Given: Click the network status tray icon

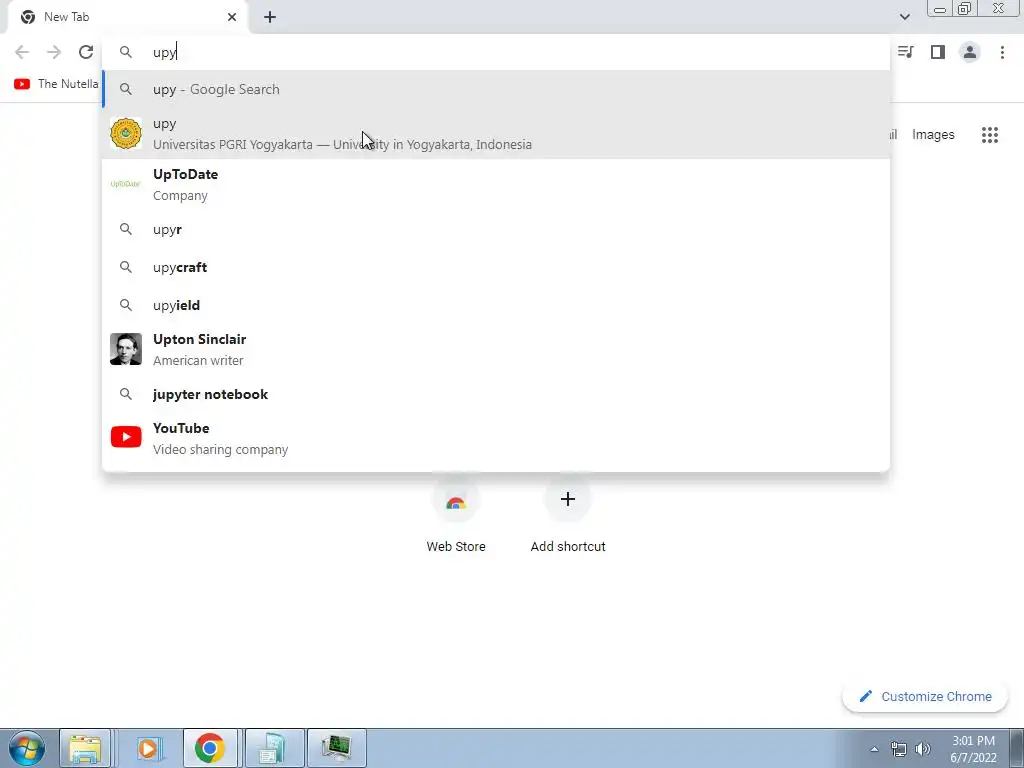Looking at the screenshot, I should (899, 749).
